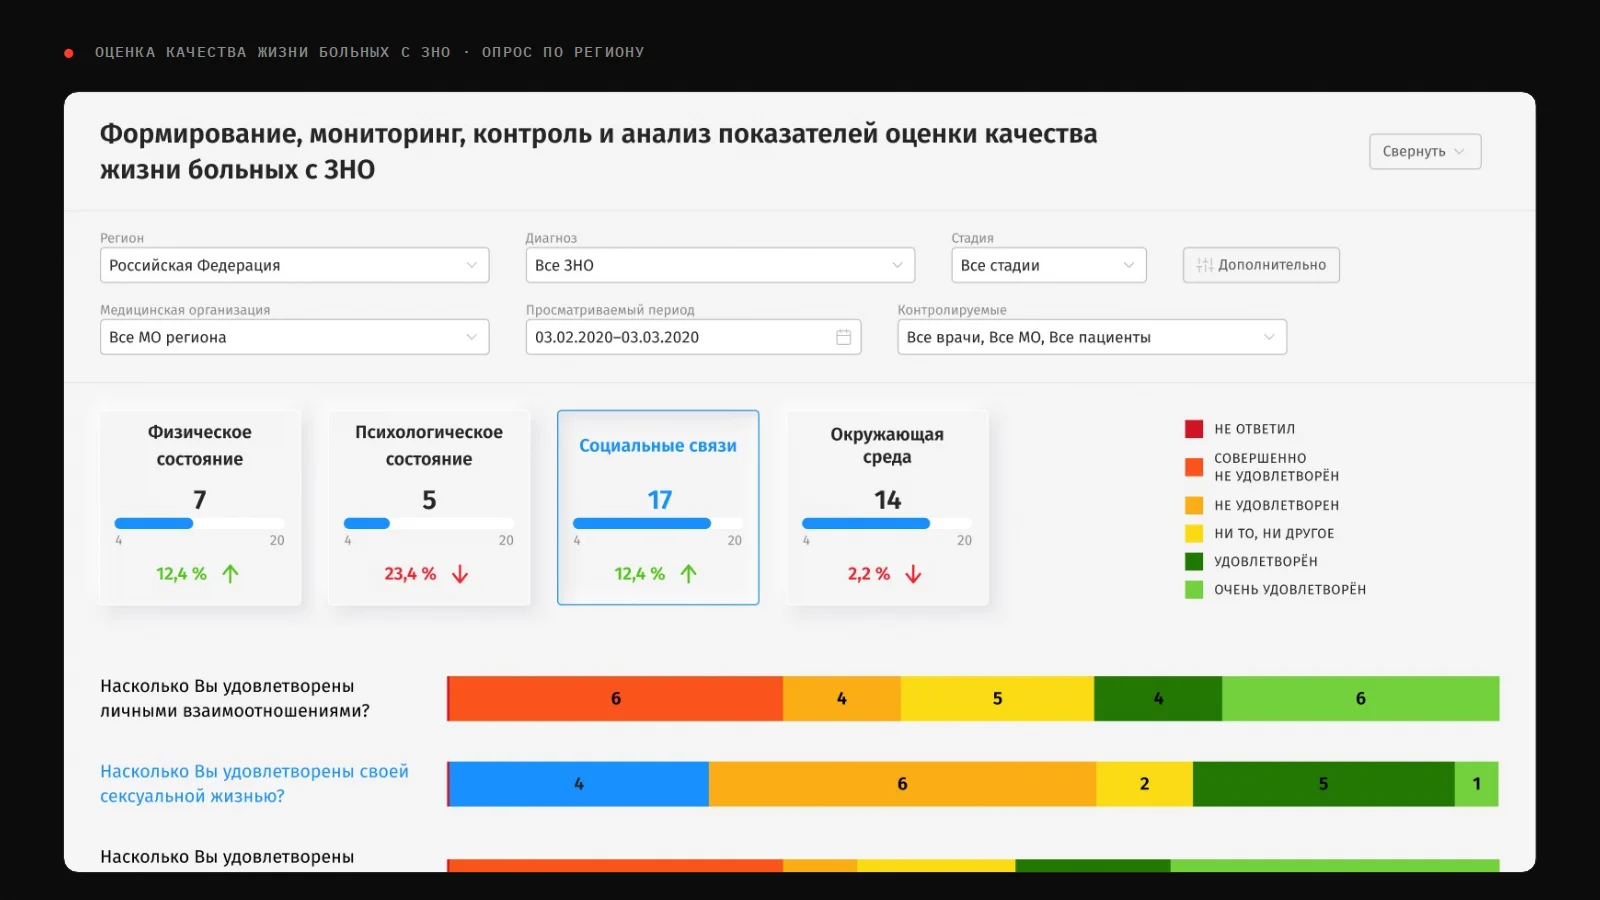This screenshot has width=1600, height=900.
Task: Click the red down arrow under Окружающая среда
Action: coord(913,574)
